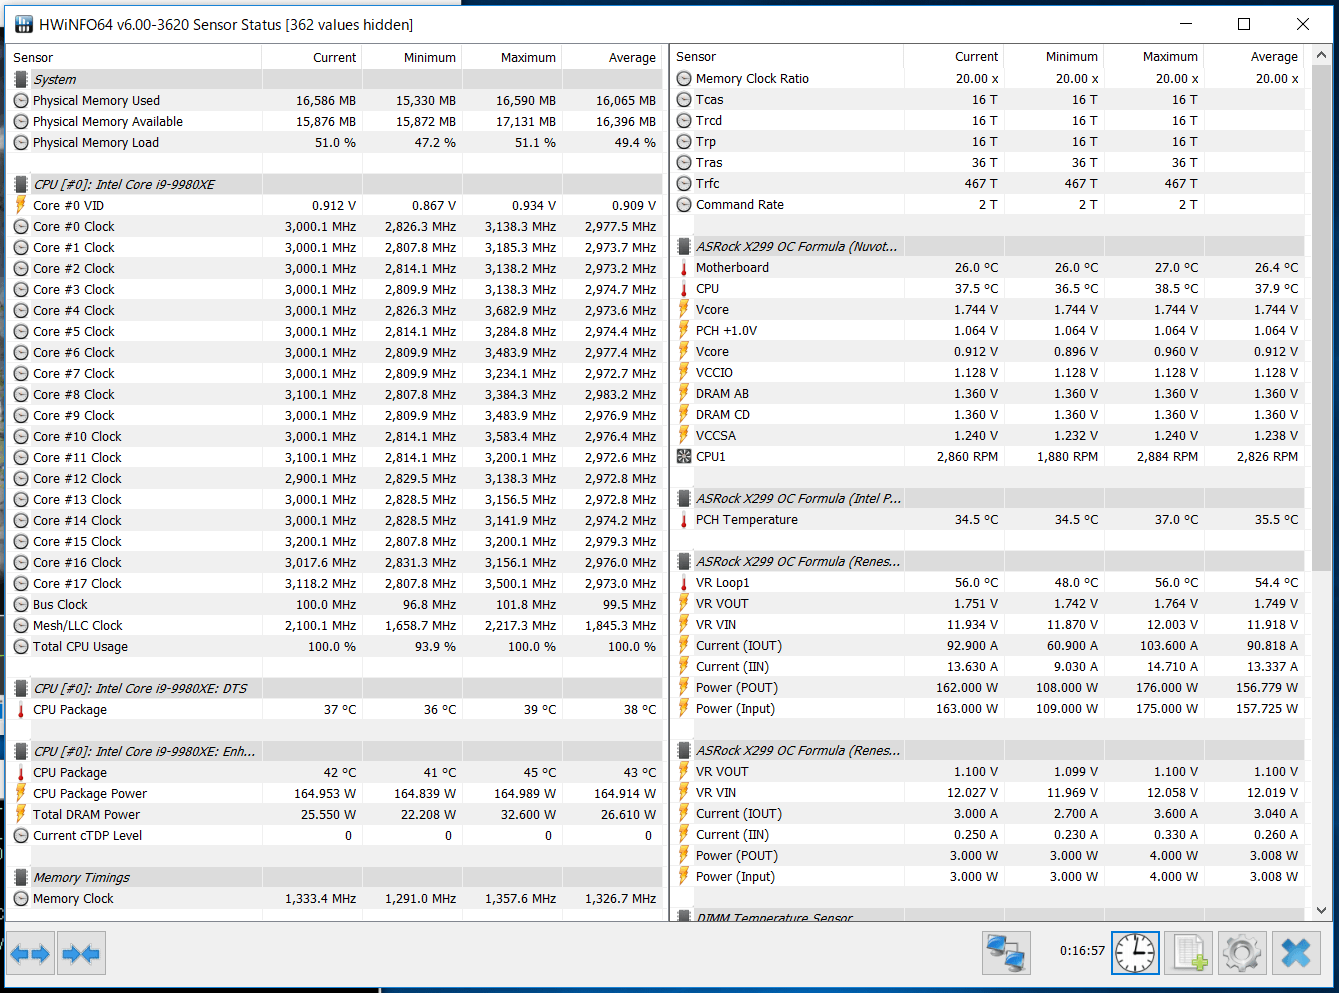Image resolution: width=1339 pixels, height=993 pixels.
Task: Click the left pane Sensor column header
Action: tap(134, 57)
